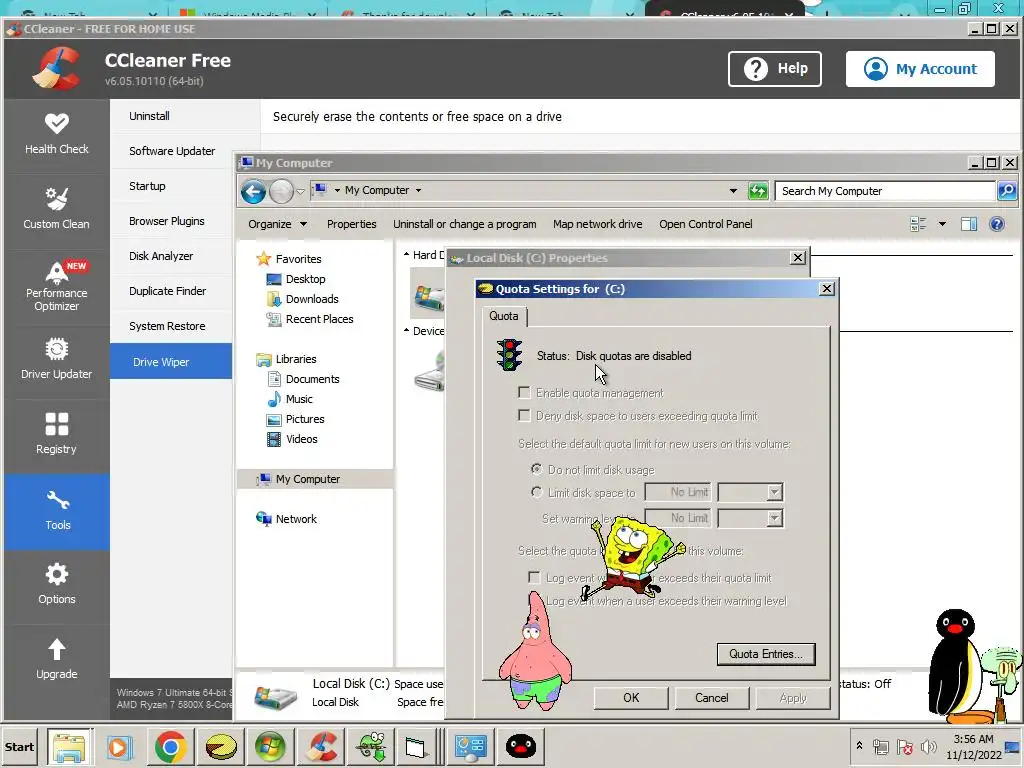The width and height of the screenshot is (1024, 768).
Task: Select Disk Analyzer tool
Action: pyautogui.click(x=161, y=256)
